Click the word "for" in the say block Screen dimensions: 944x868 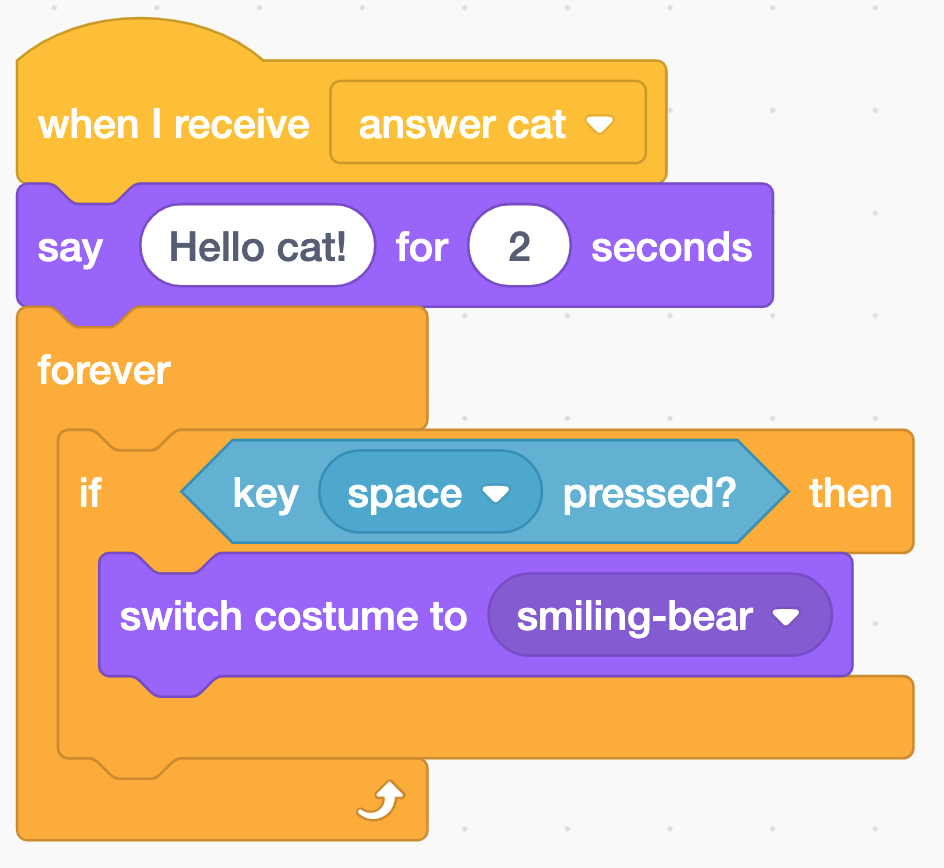421,247
